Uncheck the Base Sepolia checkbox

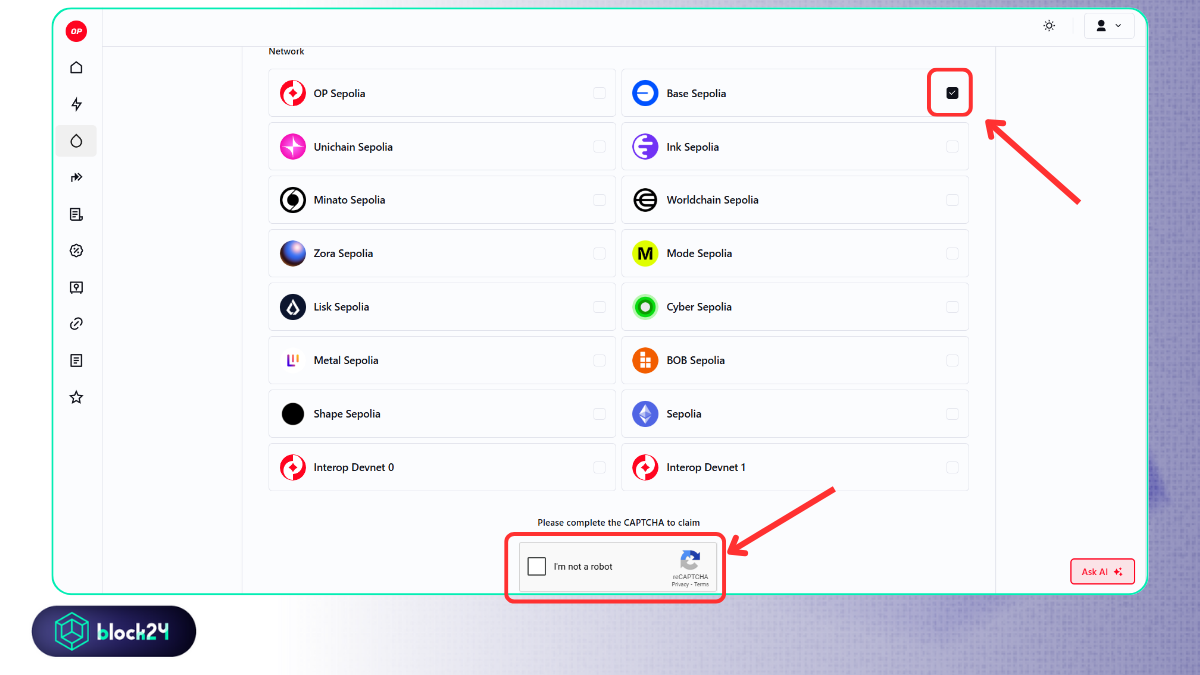(952, 93)
